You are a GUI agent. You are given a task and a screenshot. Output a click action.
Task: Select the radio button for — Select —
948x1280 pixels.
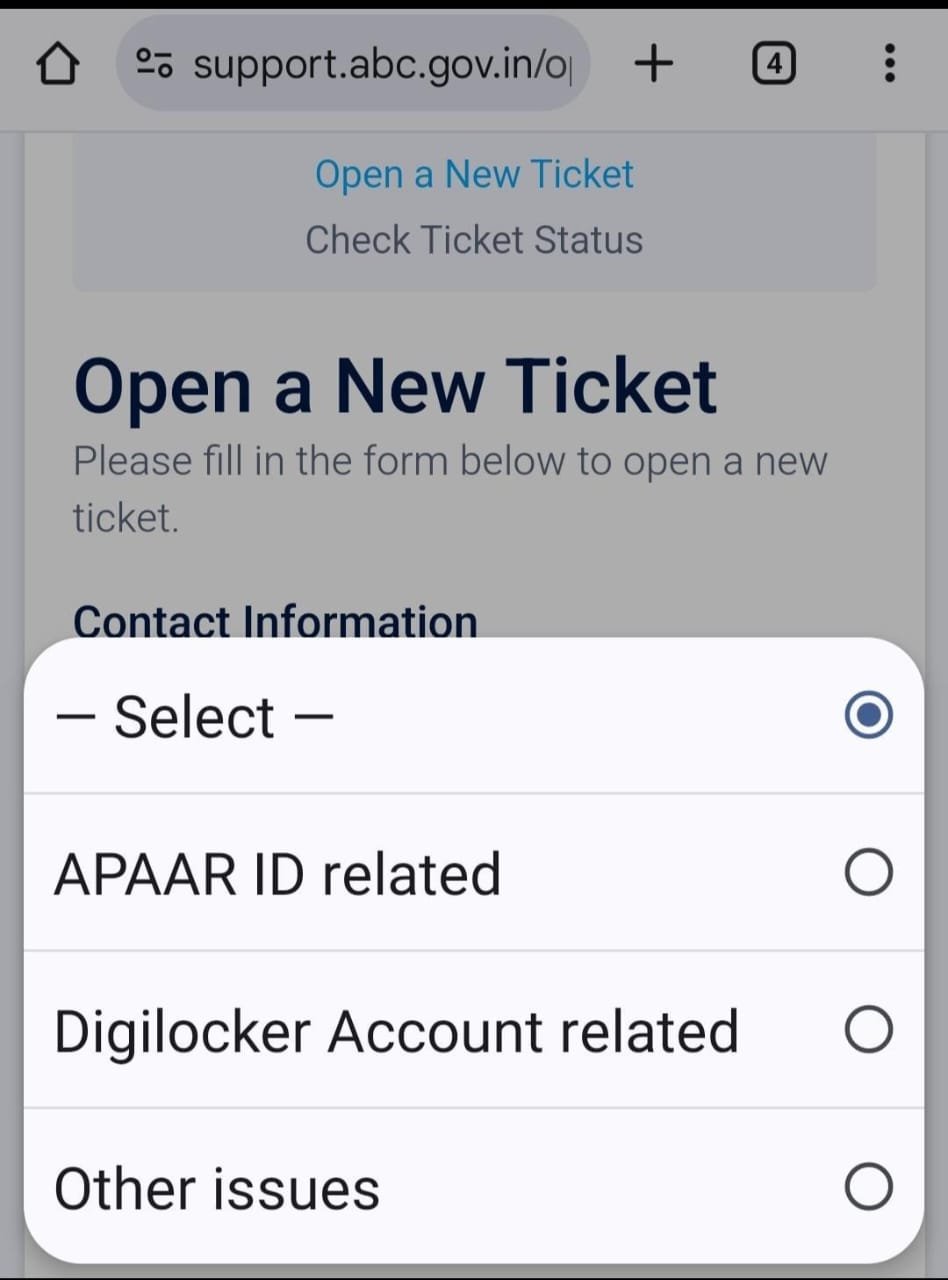tap(868, 715)
